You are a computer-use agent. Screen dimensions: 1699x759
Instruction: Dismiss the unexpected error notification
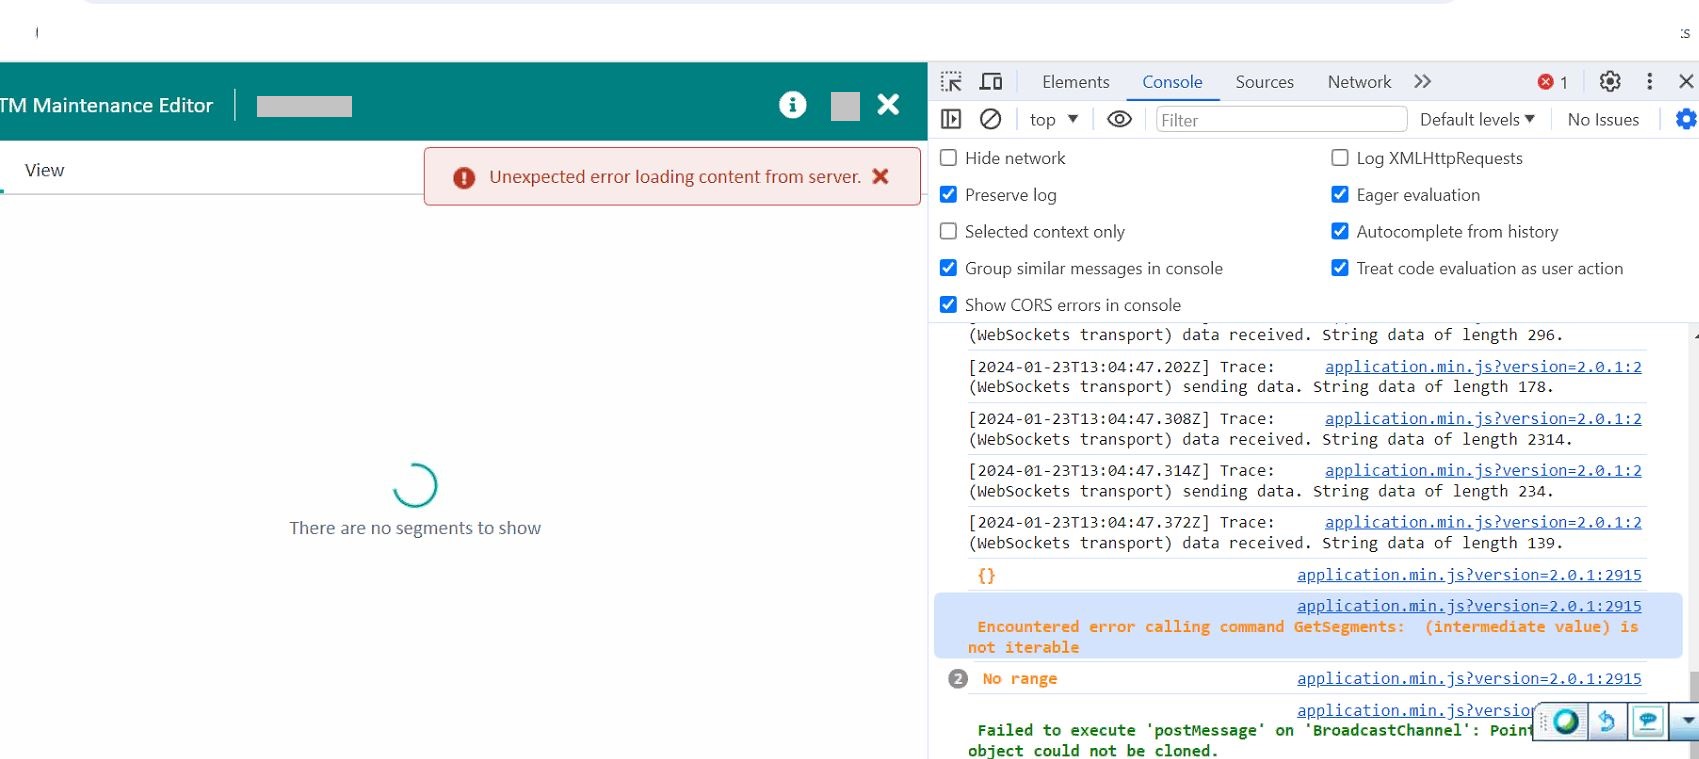tap(880, 176)
